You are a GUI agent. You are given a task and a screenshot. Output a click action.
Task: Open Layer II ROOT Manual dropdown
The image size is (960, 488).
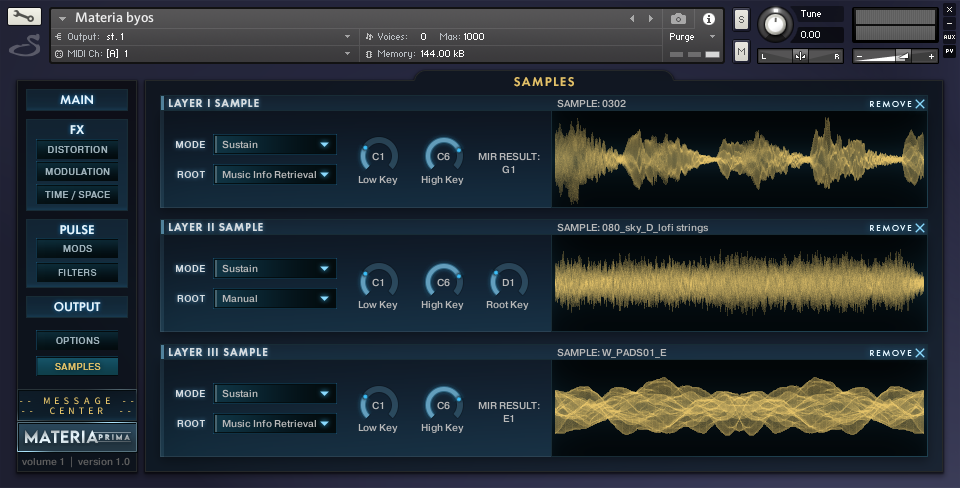point(275,298)
